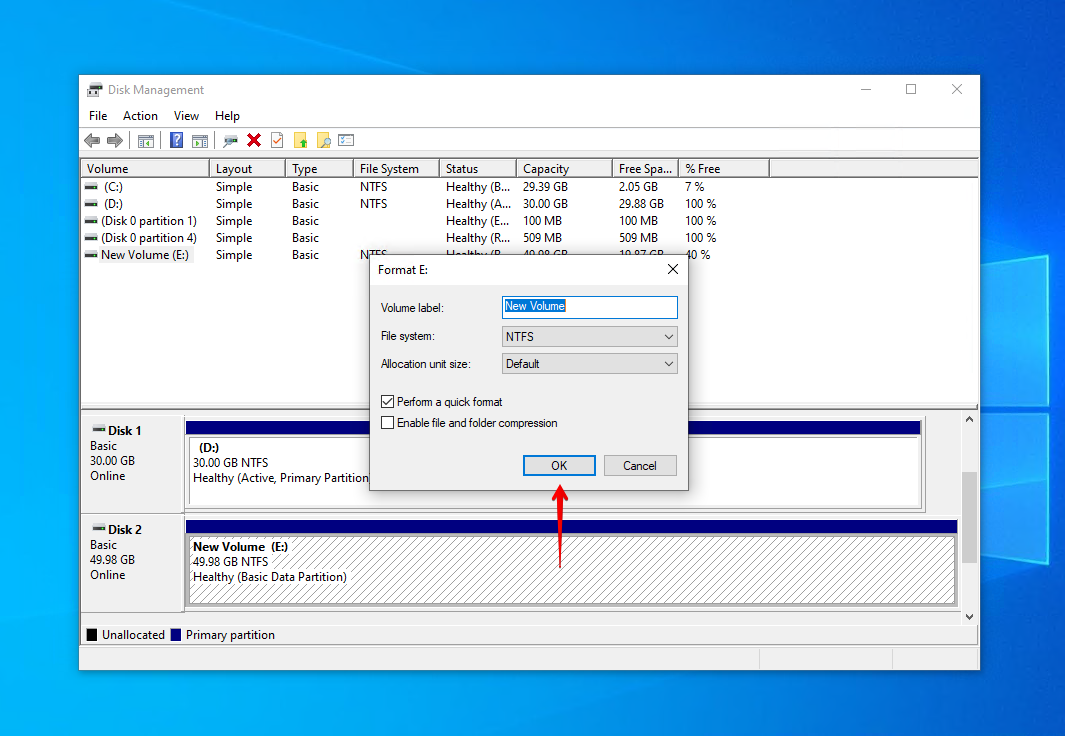Screen dimensions: 1065x736
Task: Close the Format E: dialog
Action: 672,270
